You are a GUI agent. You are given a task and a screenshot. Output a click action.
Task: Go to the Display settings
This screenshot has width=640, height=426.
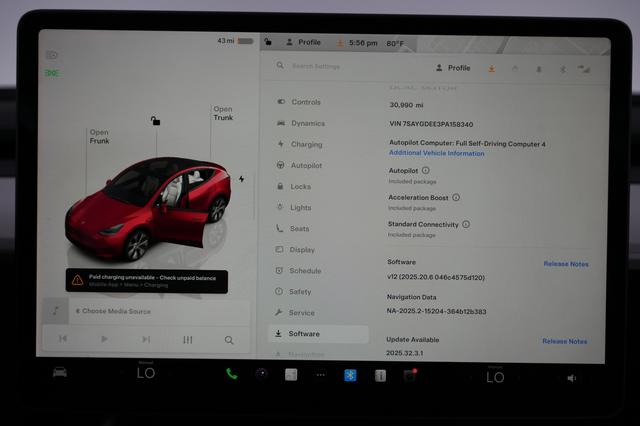[295, 249]
